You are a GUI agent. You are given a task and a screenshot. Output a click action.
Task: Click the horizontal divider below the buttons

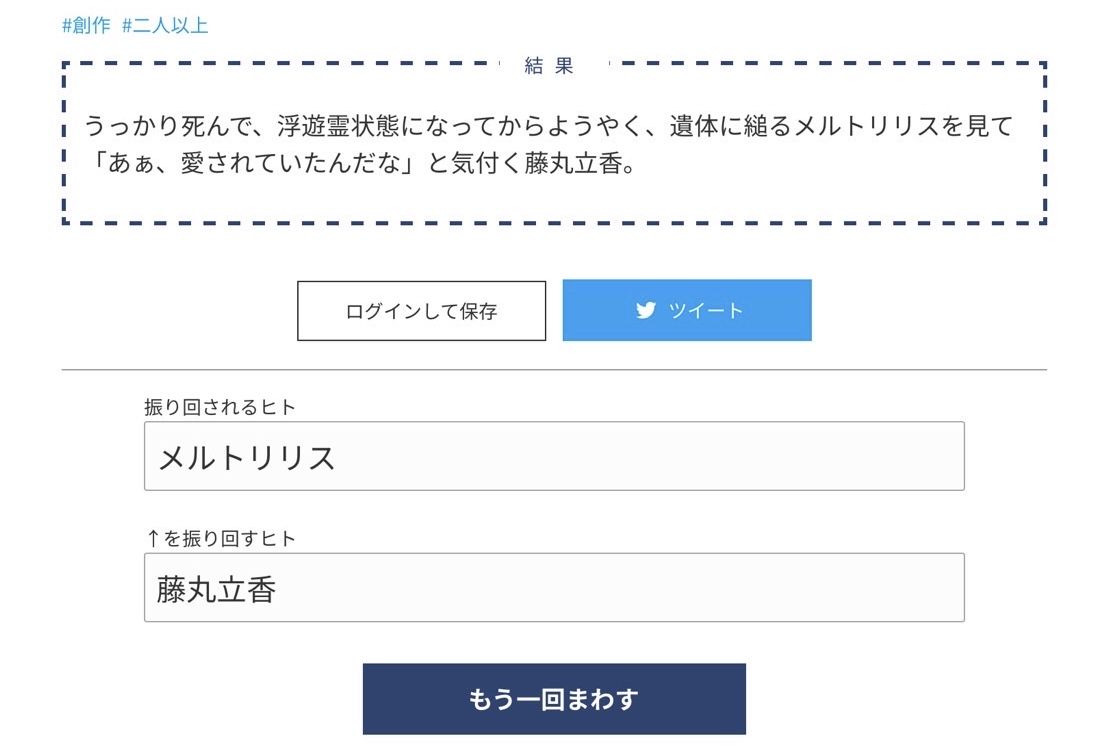(x=554, y=369)
